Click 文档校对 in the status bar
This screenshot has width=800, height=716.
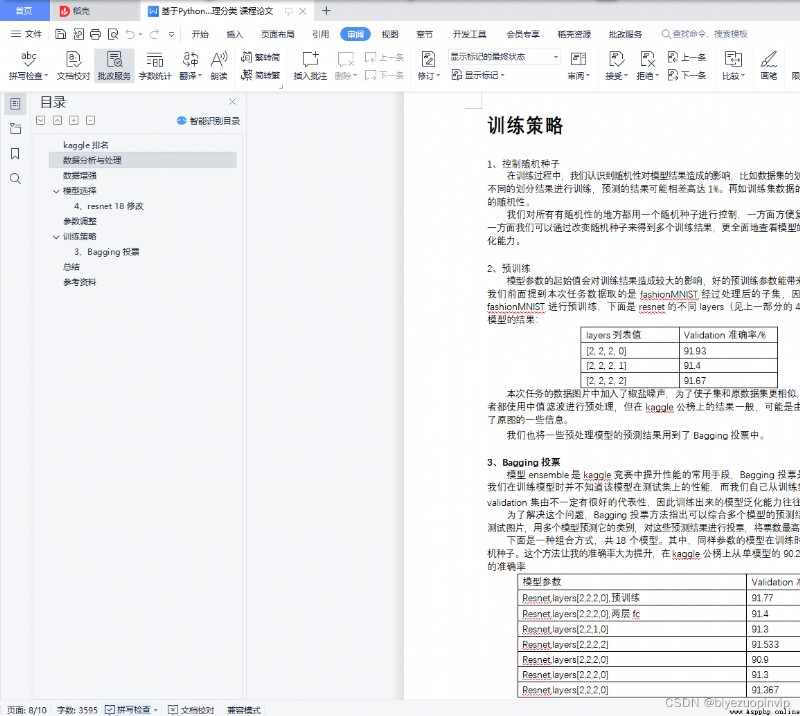click(x=191, y=710)
